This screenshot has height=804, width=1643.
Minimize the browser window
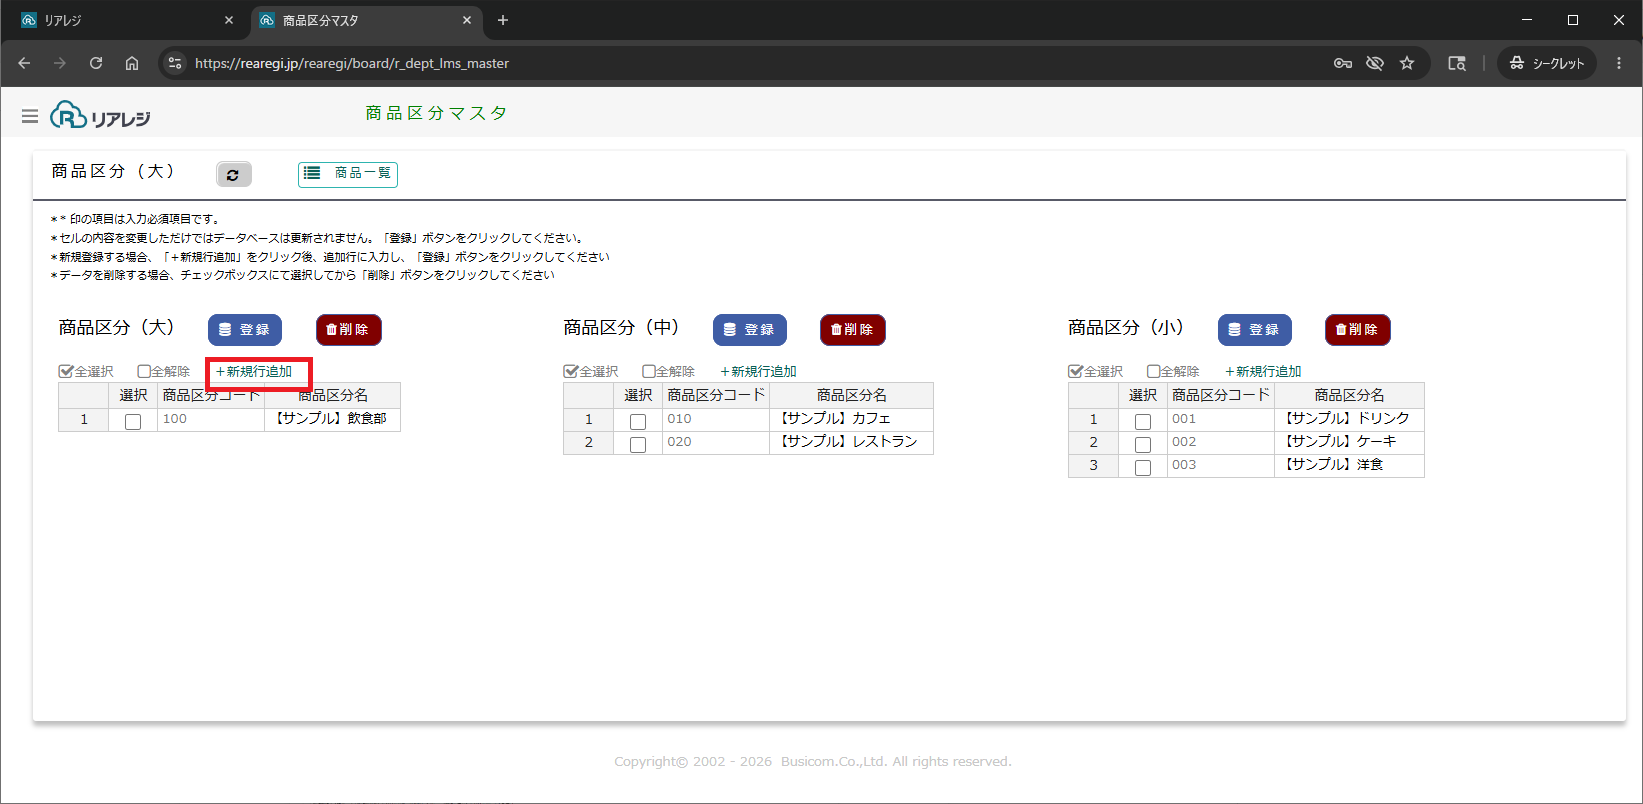[x=1527, y=20]
